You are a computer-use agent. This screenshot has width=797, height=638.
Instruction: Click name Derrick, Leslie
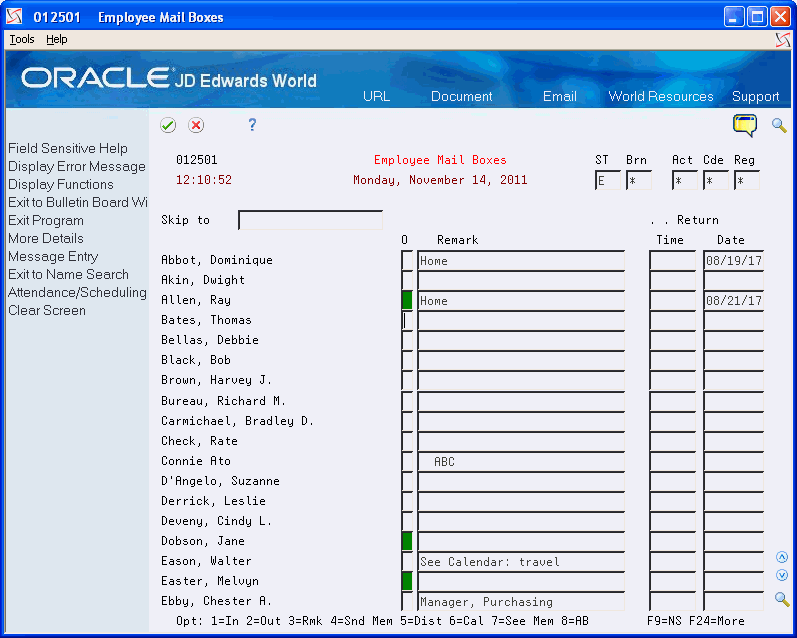(x=213, y=501)
